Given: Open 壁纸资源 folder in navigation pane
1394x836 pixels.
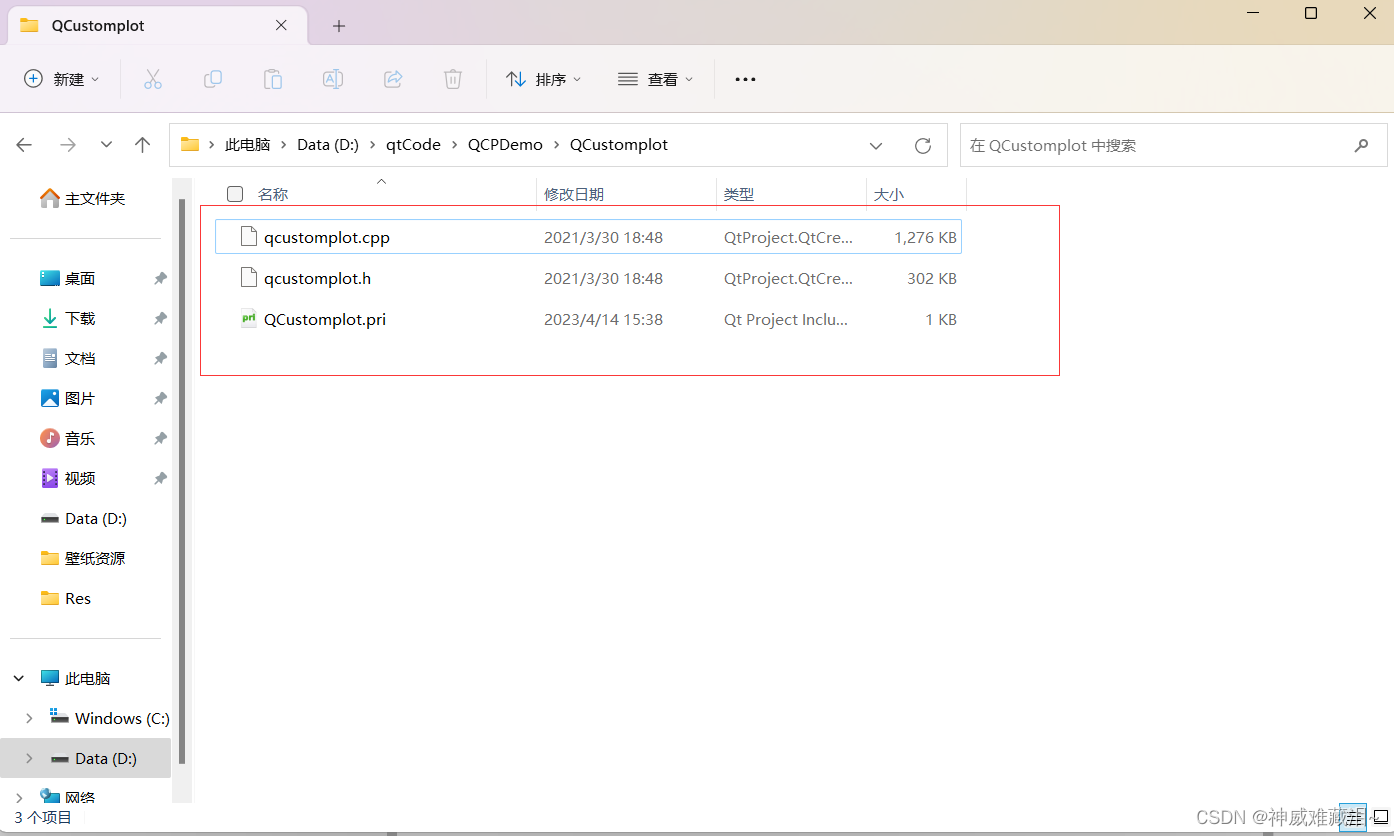Looking at the screenshot, I should click(85, 559).
